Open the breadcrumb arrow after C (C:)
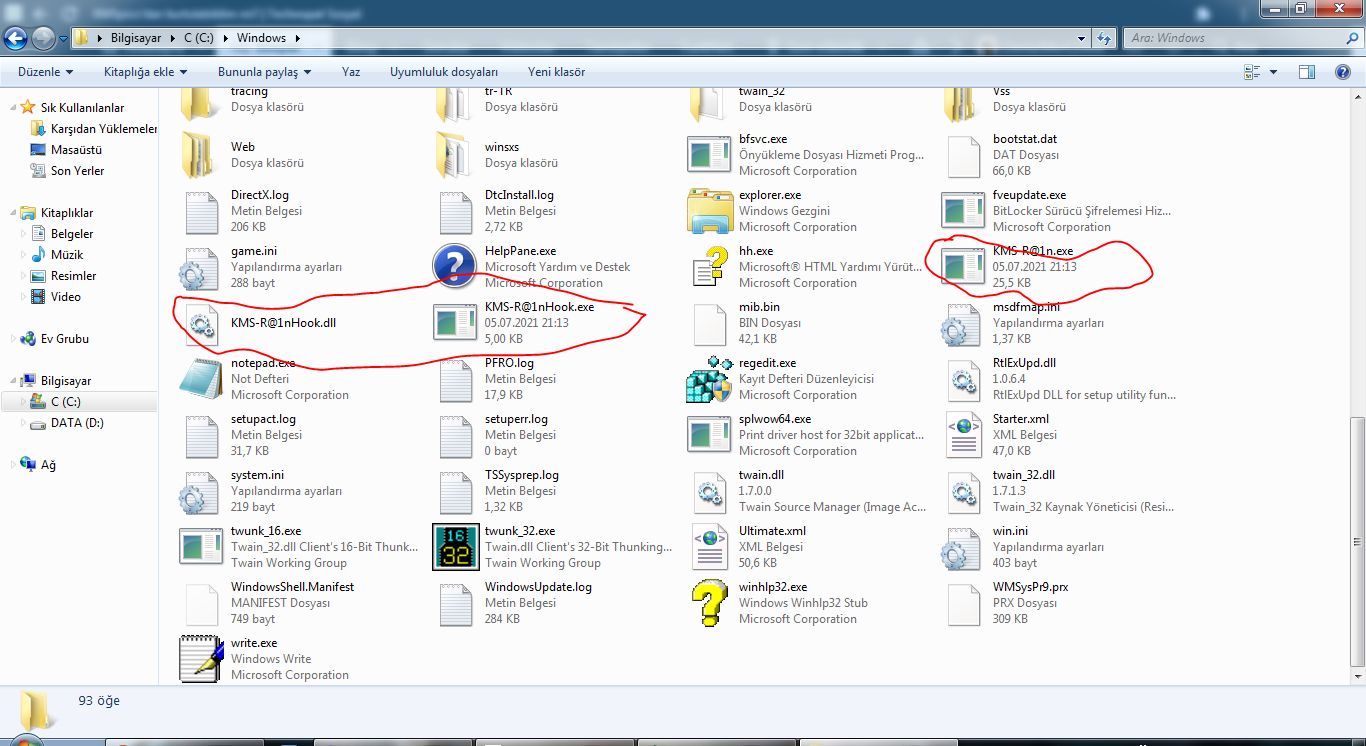Screen dimensions: 1366x746 (x=226, y=38)
